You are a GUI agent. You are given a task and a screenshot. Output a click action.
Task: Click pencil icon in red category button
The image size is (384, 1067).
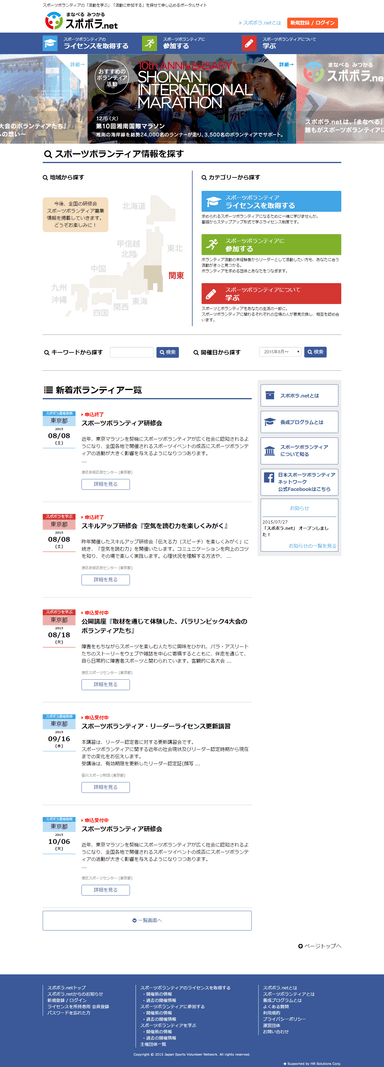point(212,293)
